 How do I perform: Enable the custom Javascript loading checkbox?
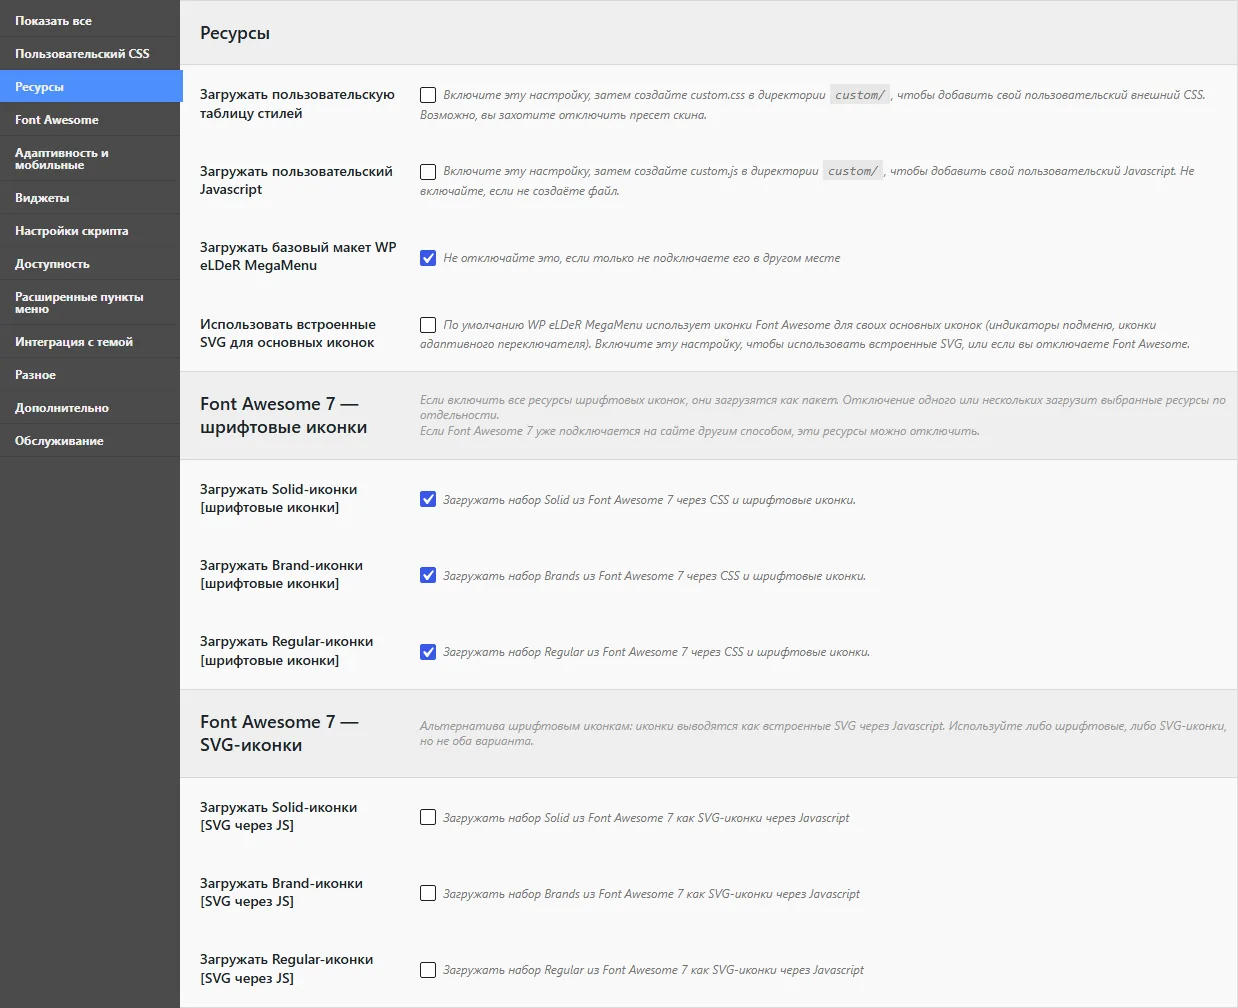(428, 172)
